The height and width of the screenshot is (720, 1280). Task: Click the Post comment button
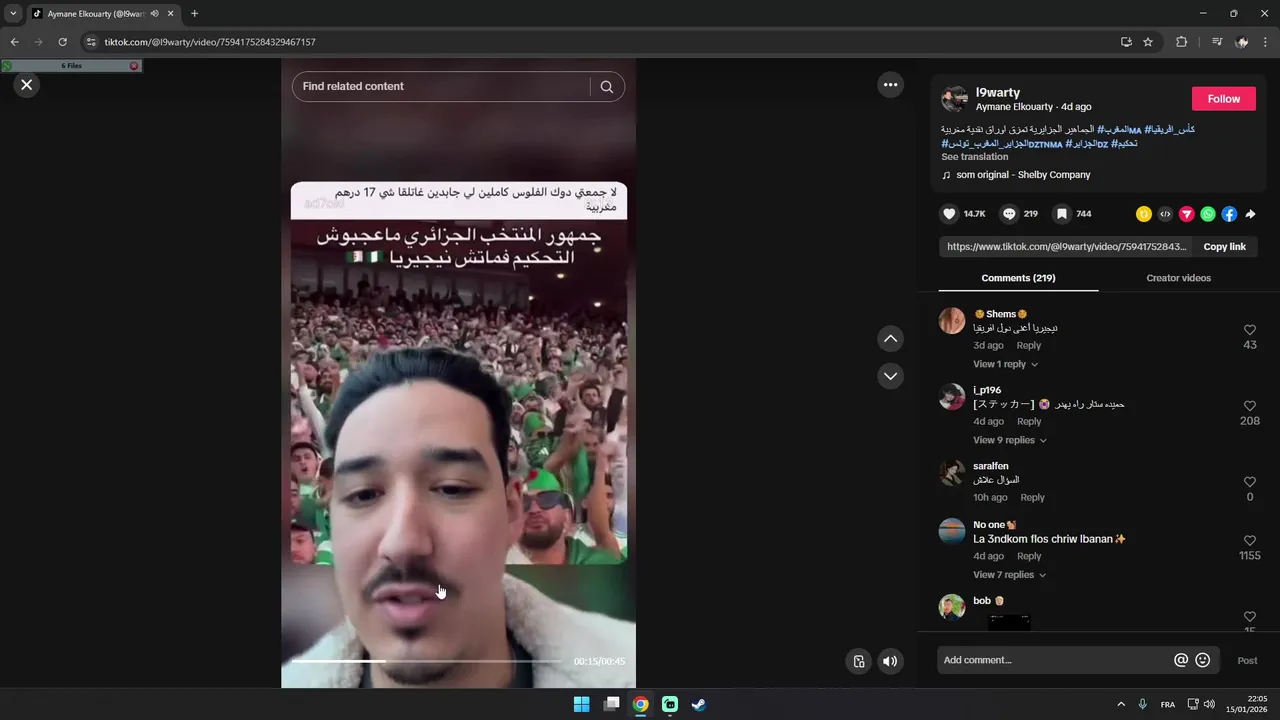point(1247,661)
